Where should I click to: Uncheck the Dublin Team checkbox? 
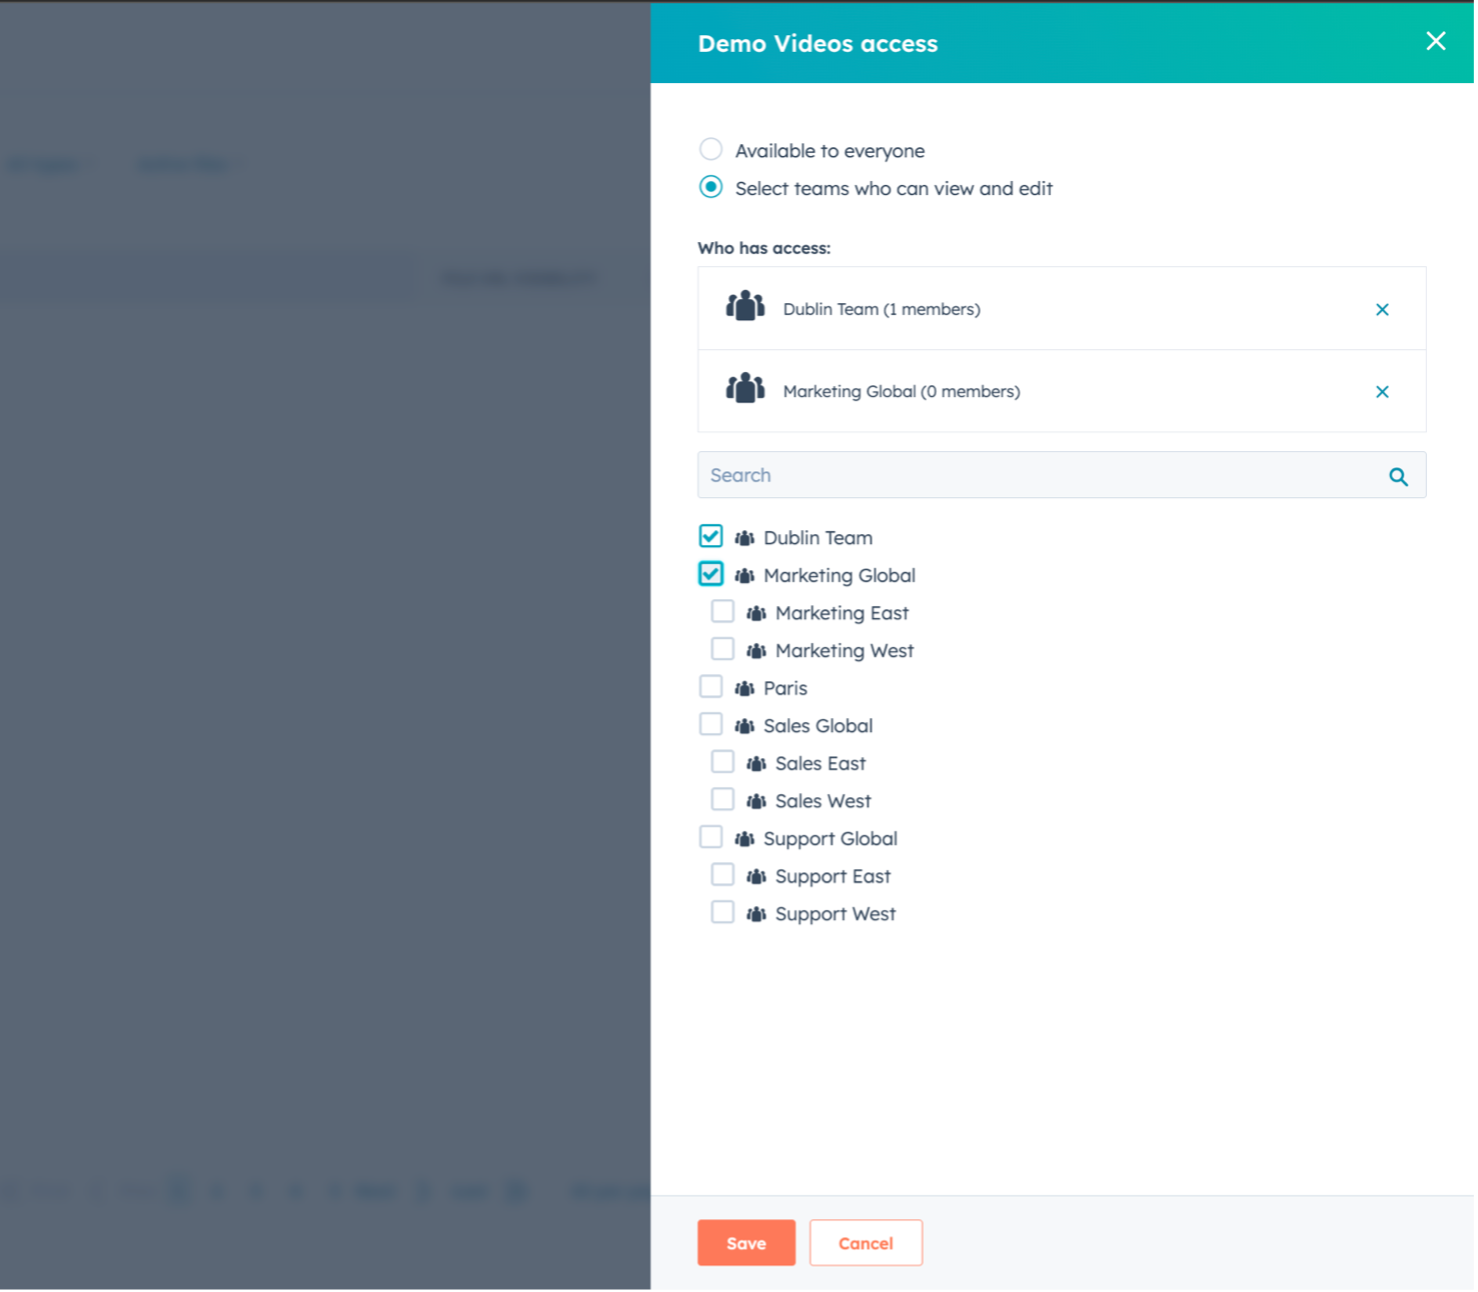tap(712, 538)
